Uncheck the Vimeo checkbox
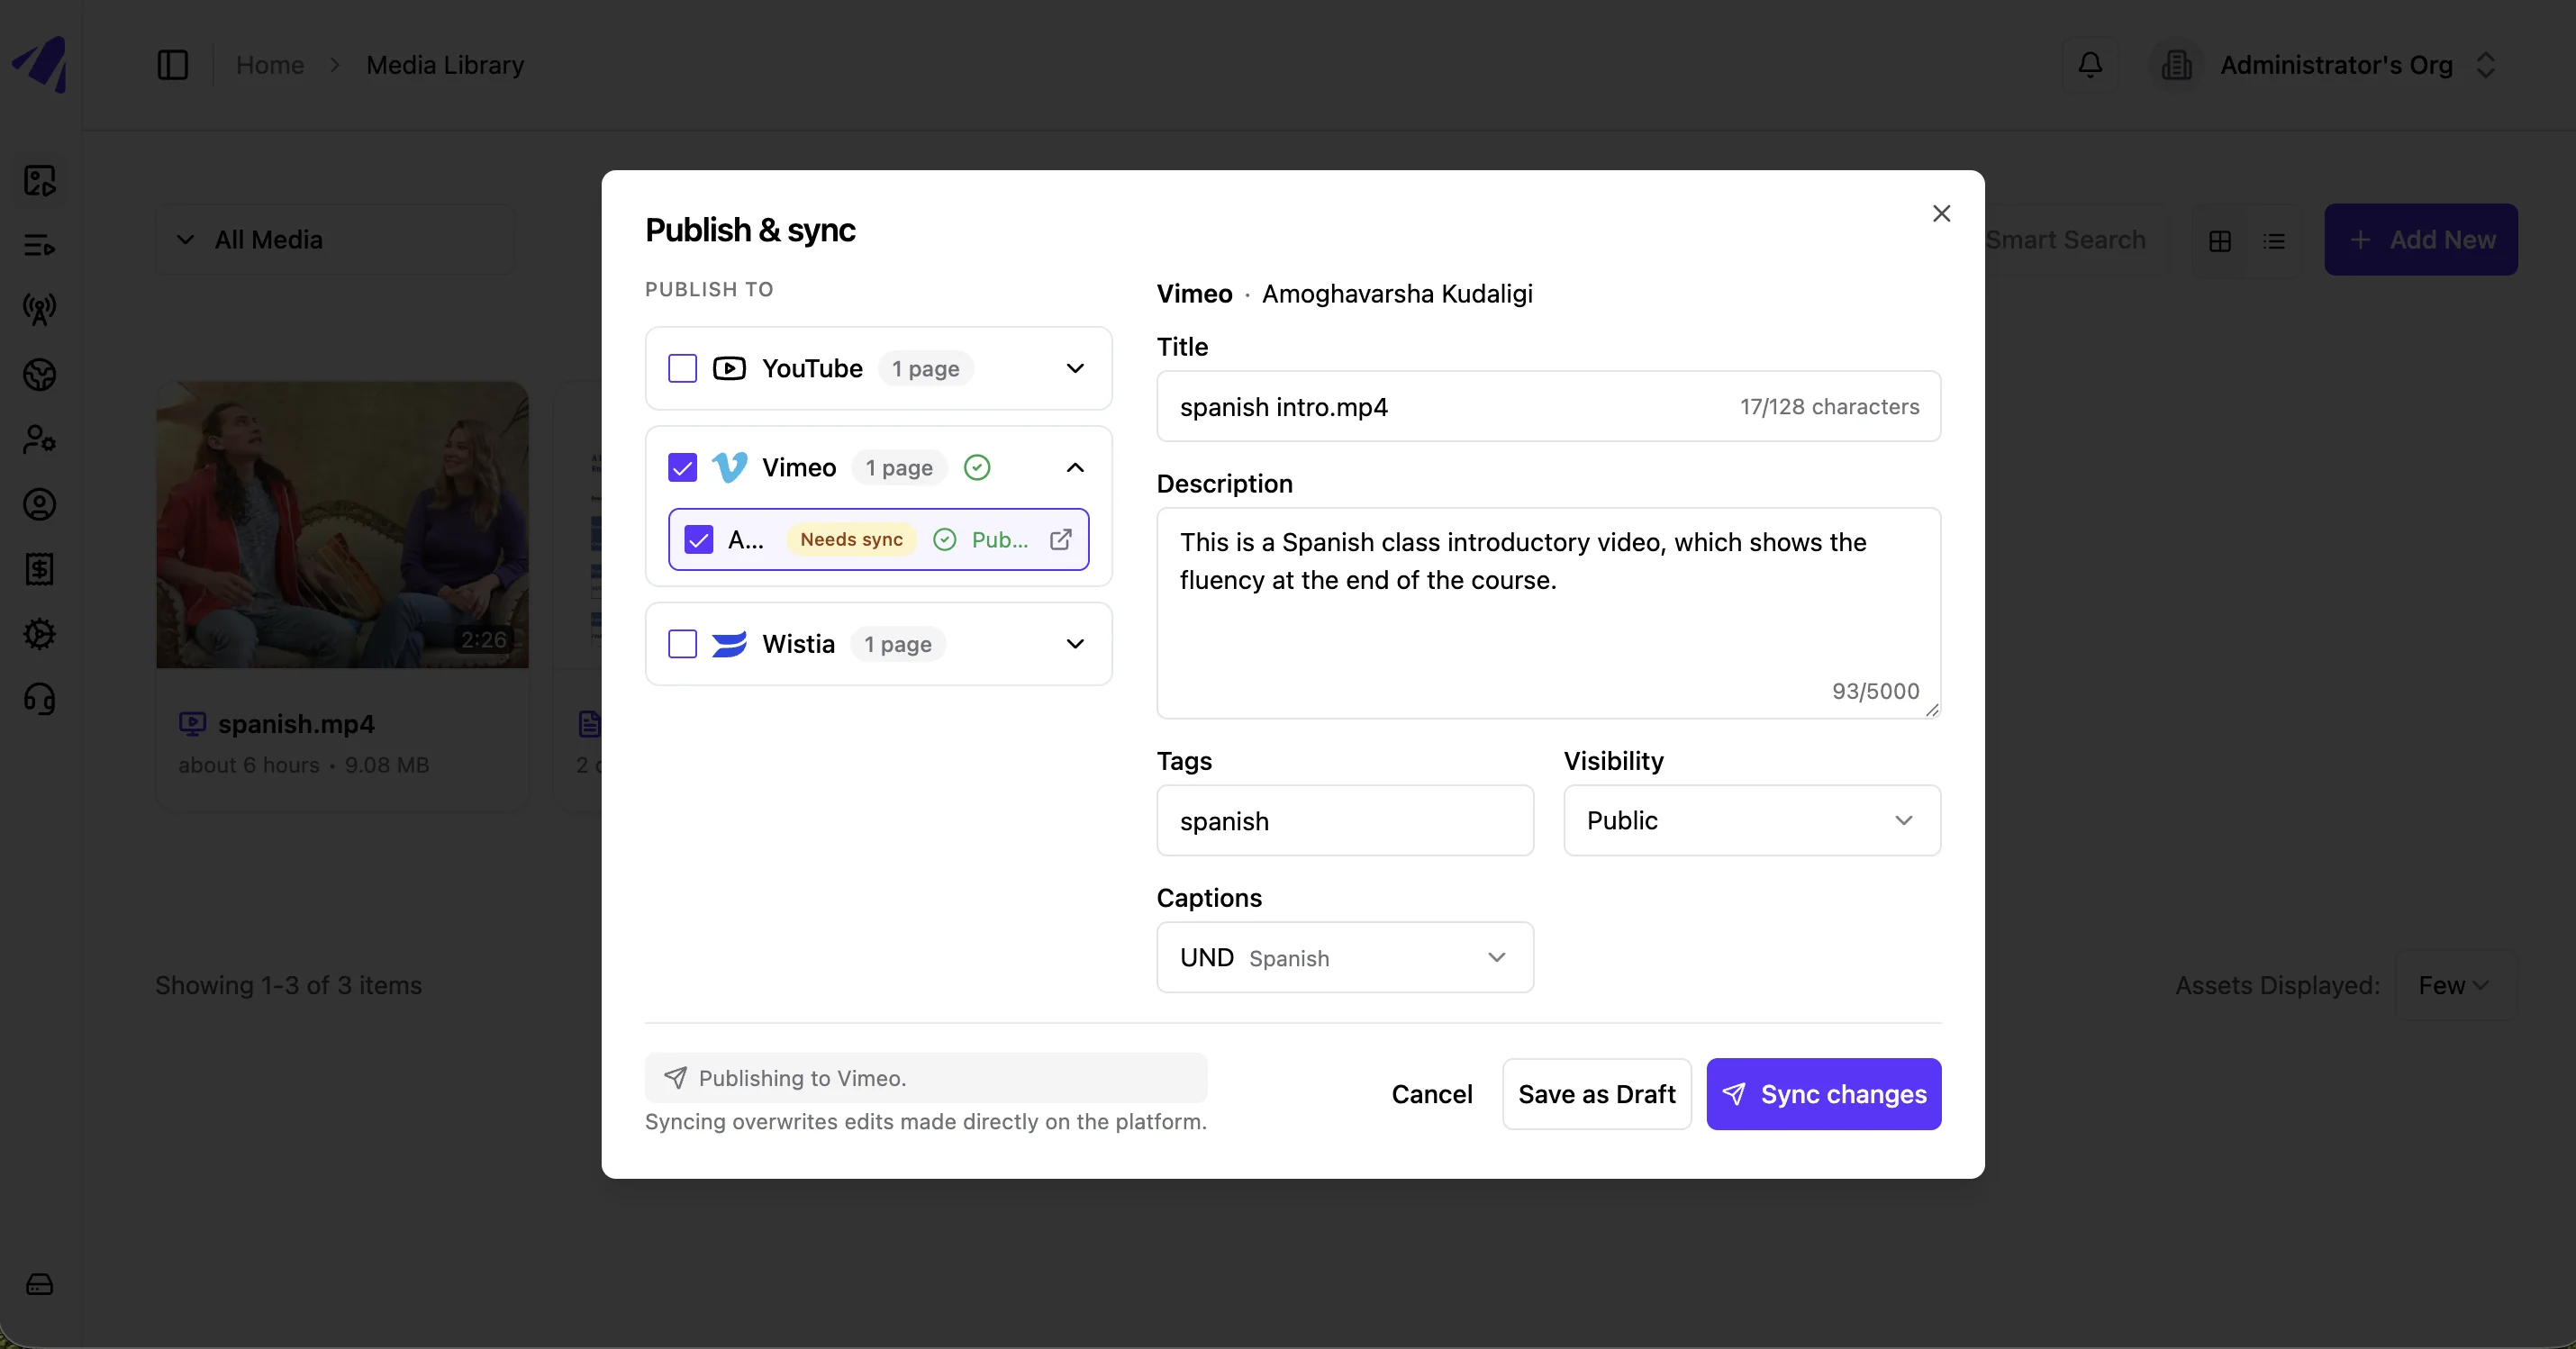2576x1349 pixels. (x=682, y=468)
